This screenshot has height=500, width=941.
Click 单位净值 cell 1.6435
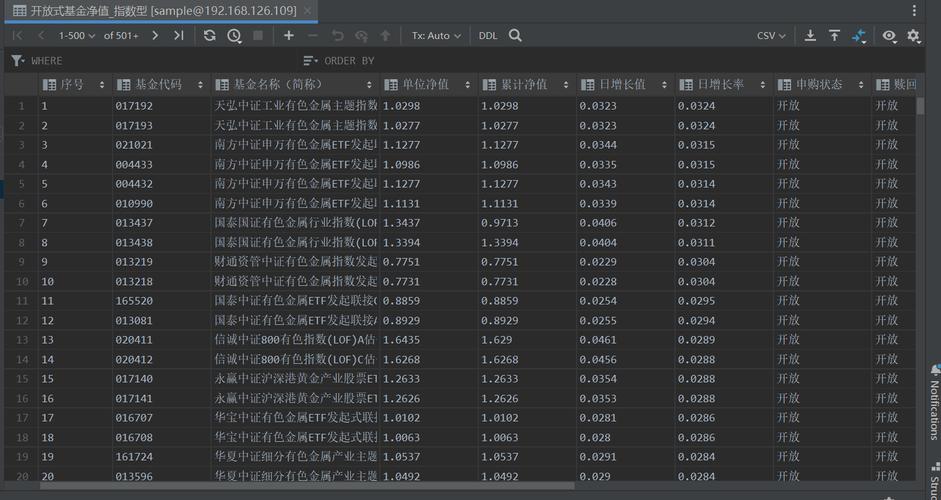(x=428, y=340)
